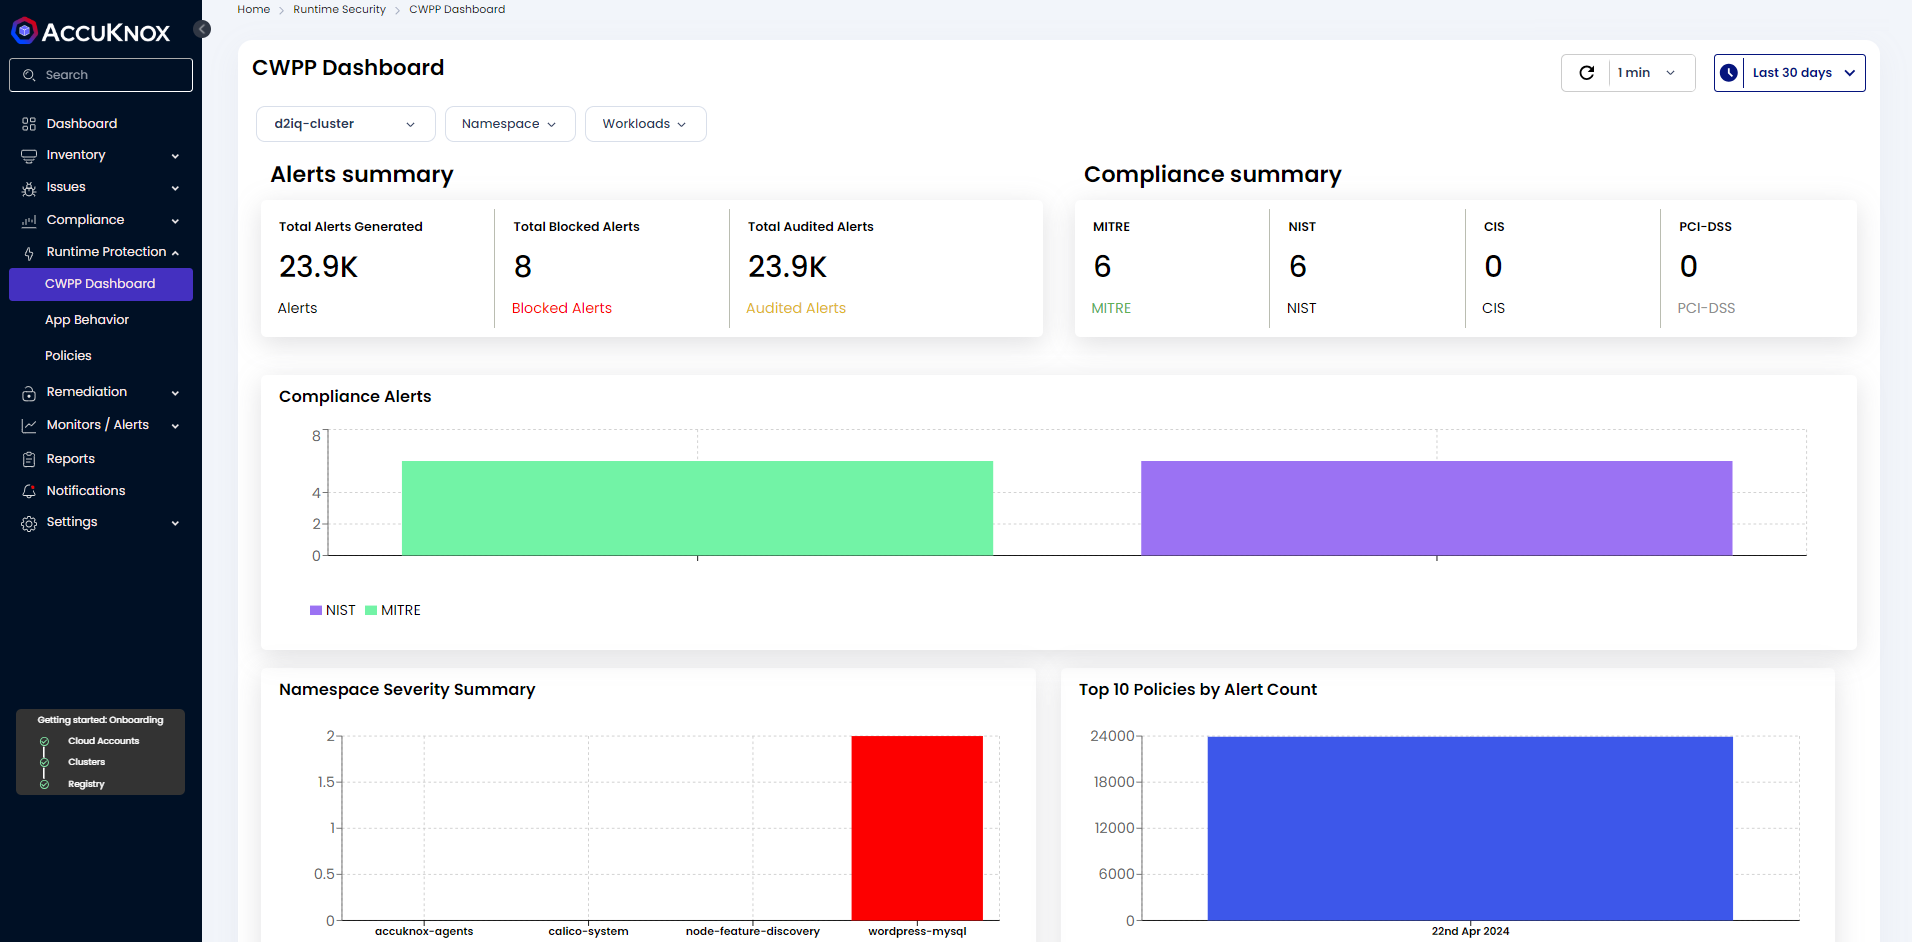1912x942 pixels.
Task: Click the green MITRE compliance bar
Action: [x=697, y=508]
